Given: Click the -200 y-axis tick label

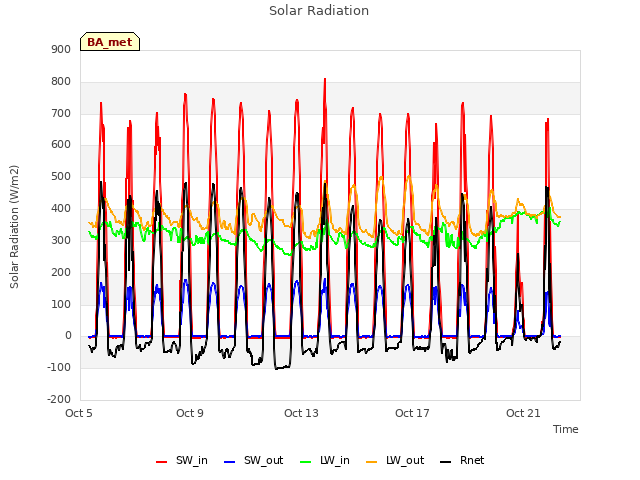Looking at the screenshot, I should pos(59,399).
